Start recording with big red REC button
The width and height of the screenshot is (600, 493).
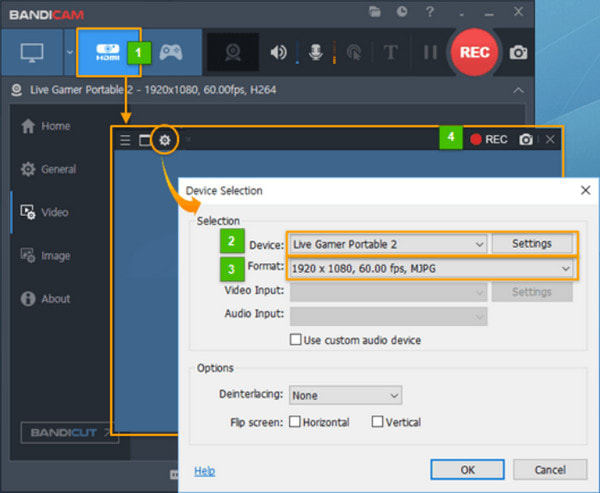pyautogui.click(x=474, y=52)
